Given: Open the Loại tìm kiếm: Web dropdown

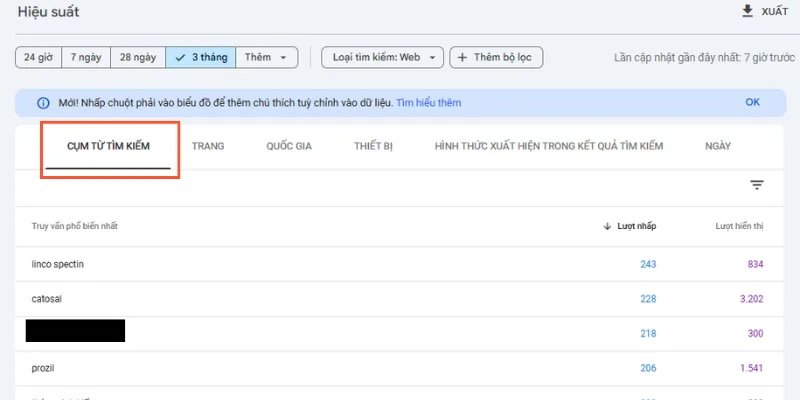Looking at the screenshot, I should tap(382, 57).
